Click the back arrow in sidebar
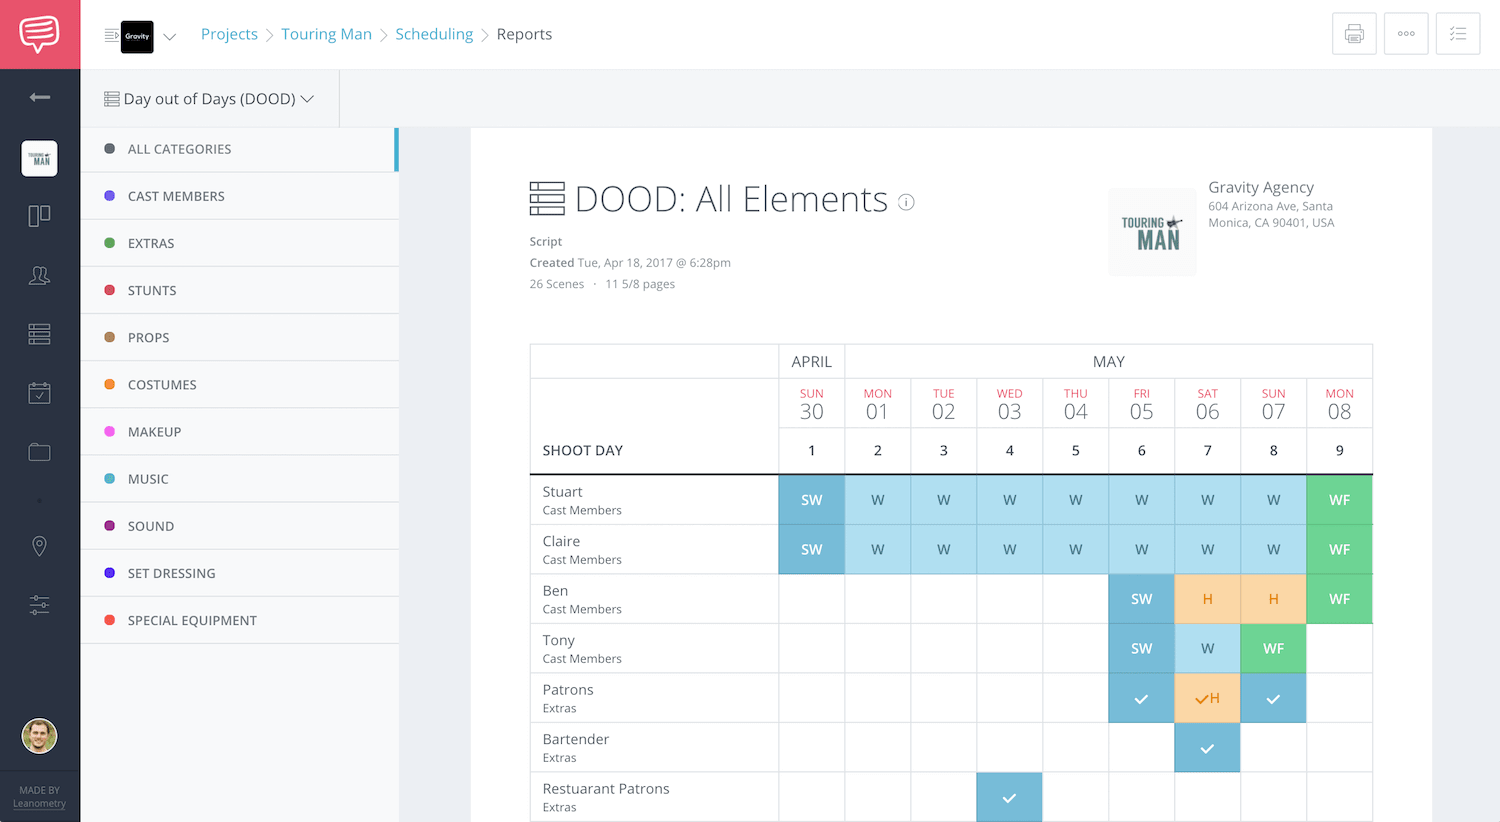Screen dimensions: 1500x822 [40, 97]
